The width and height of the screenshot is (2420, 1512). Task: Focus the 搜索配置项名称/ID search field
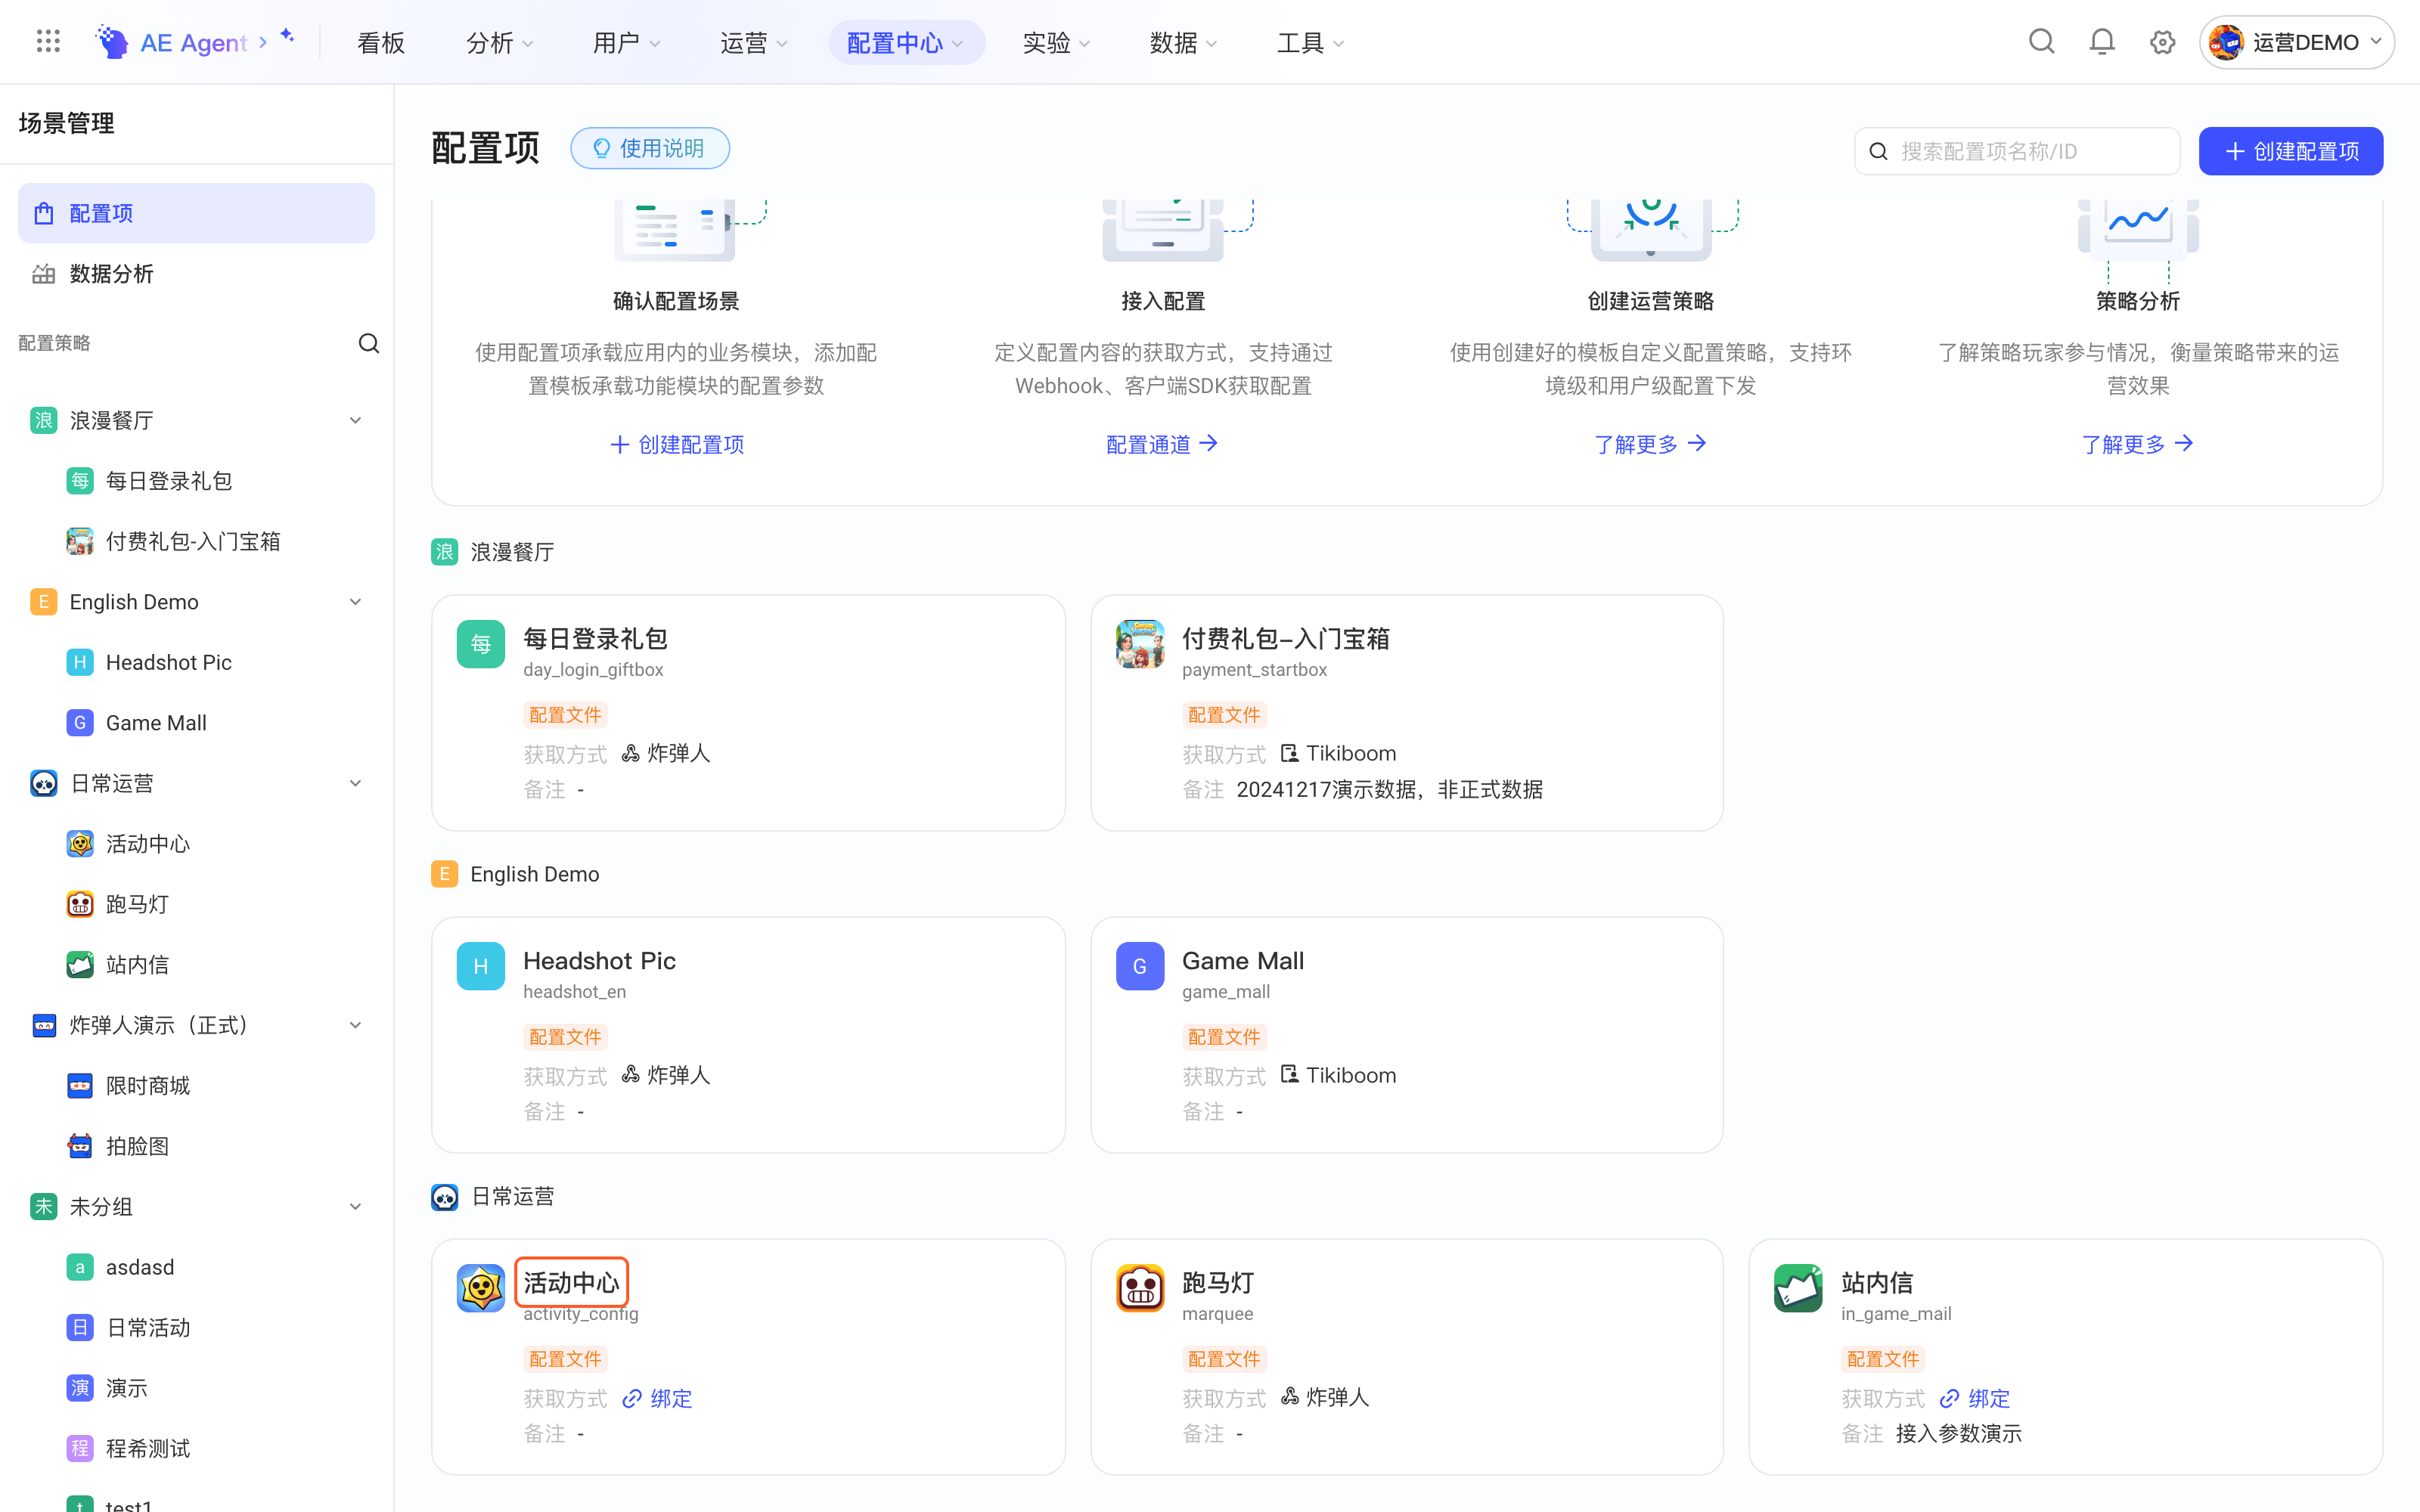pos(2016,151)
